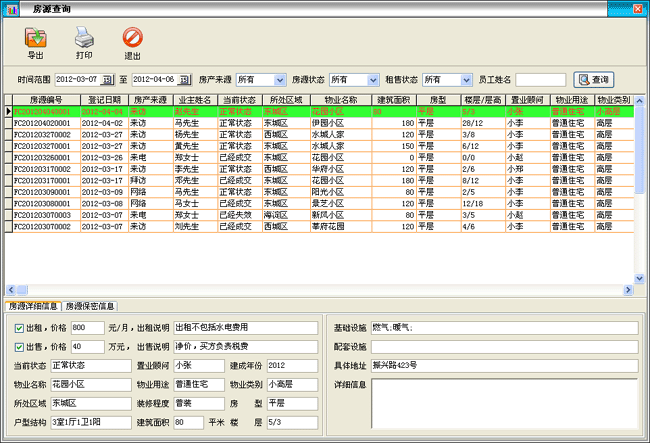Expand the 房源状态 status dropdown

click(371, 79)
